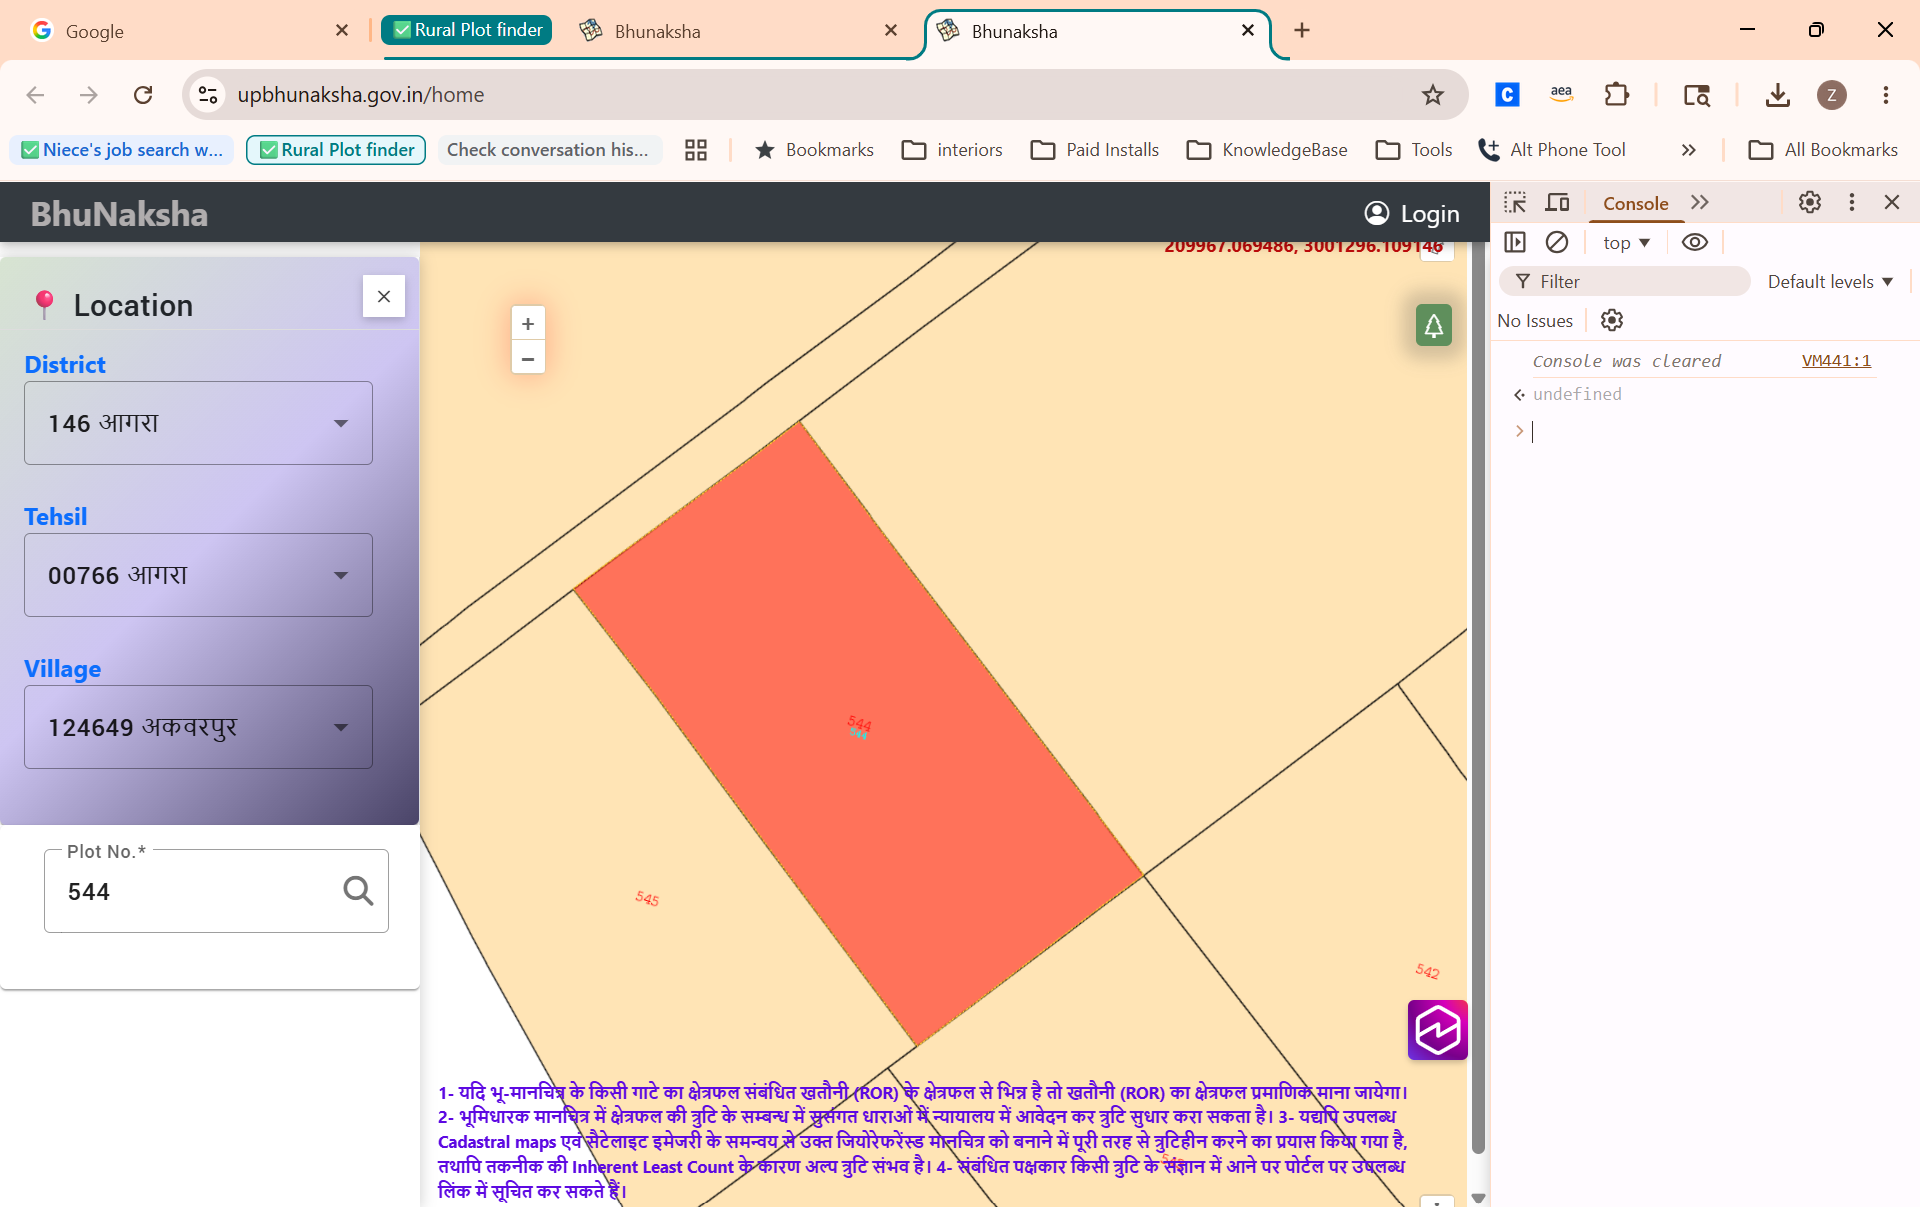
Task: Zoom in the map with plus button
Action: click(x=528, y=324)
